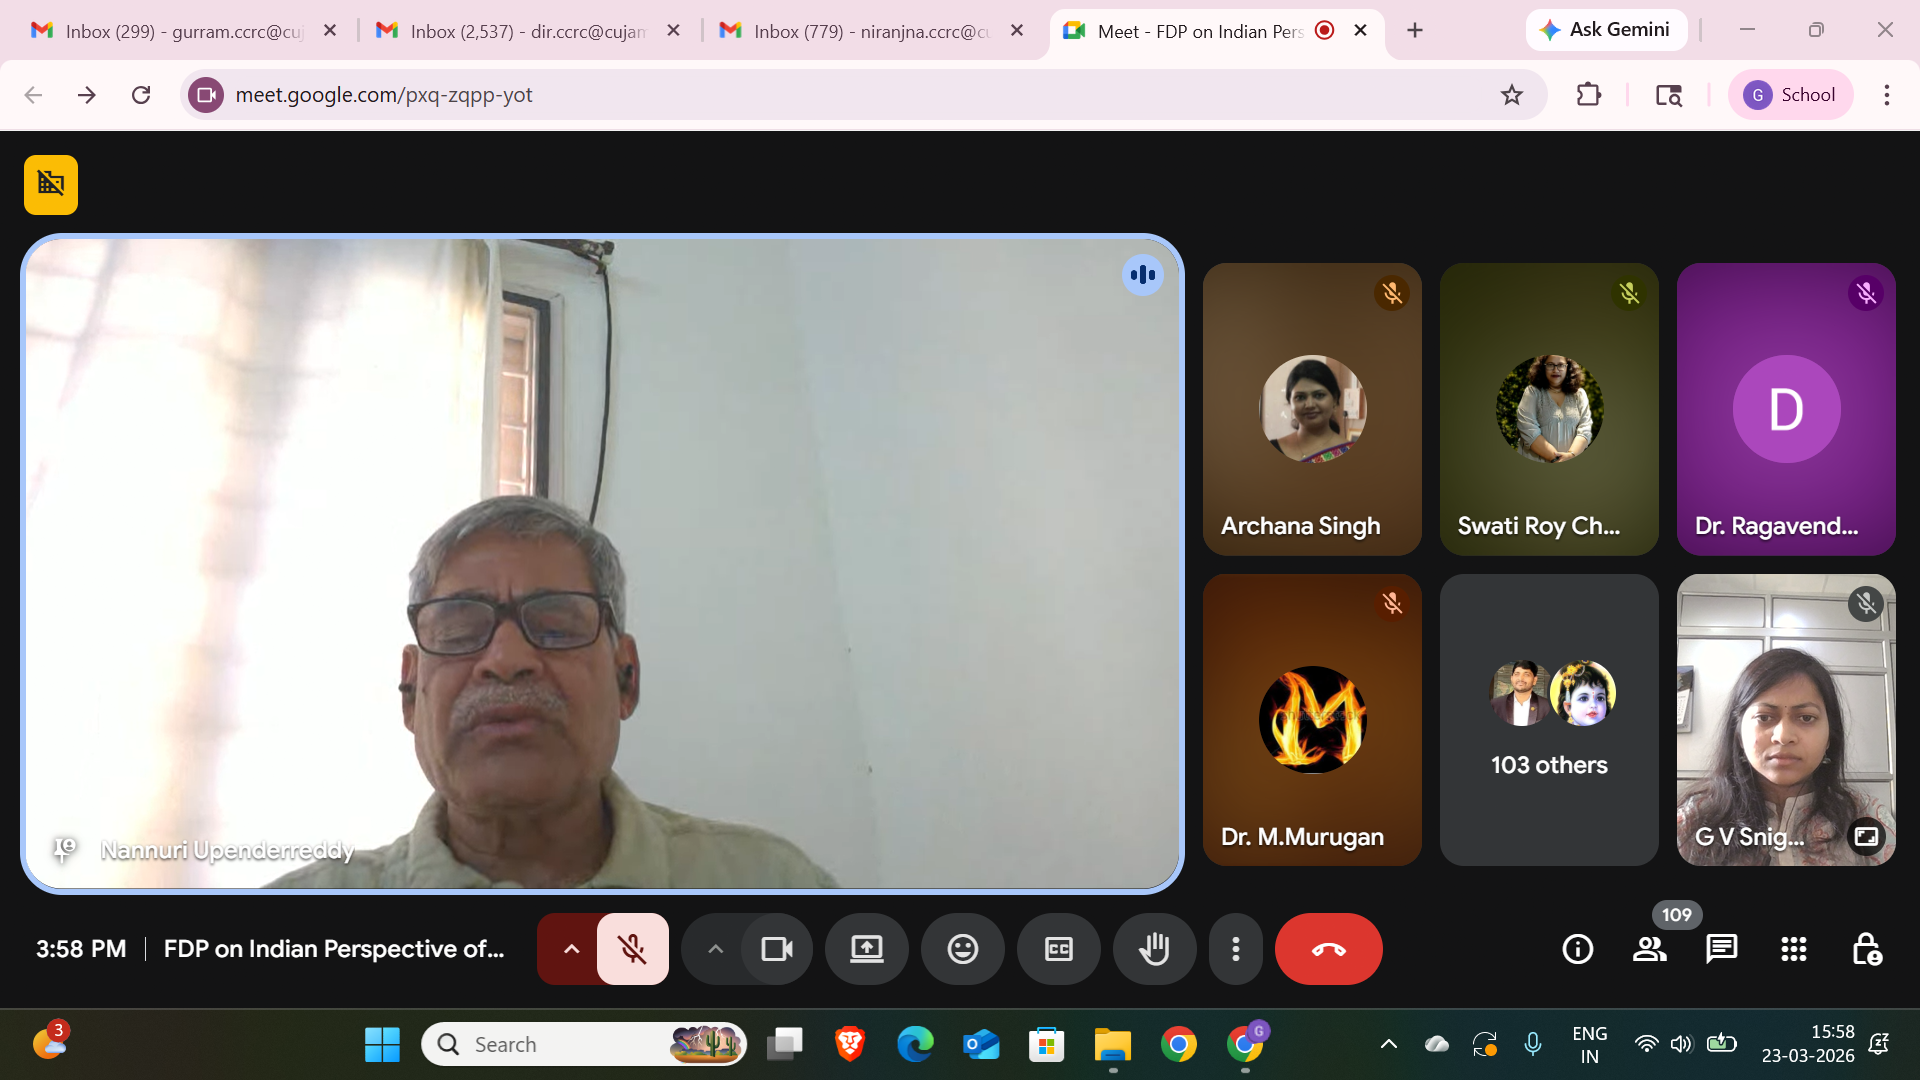
Task: Expand video settings chevron
Action: (x=715, y=949)
